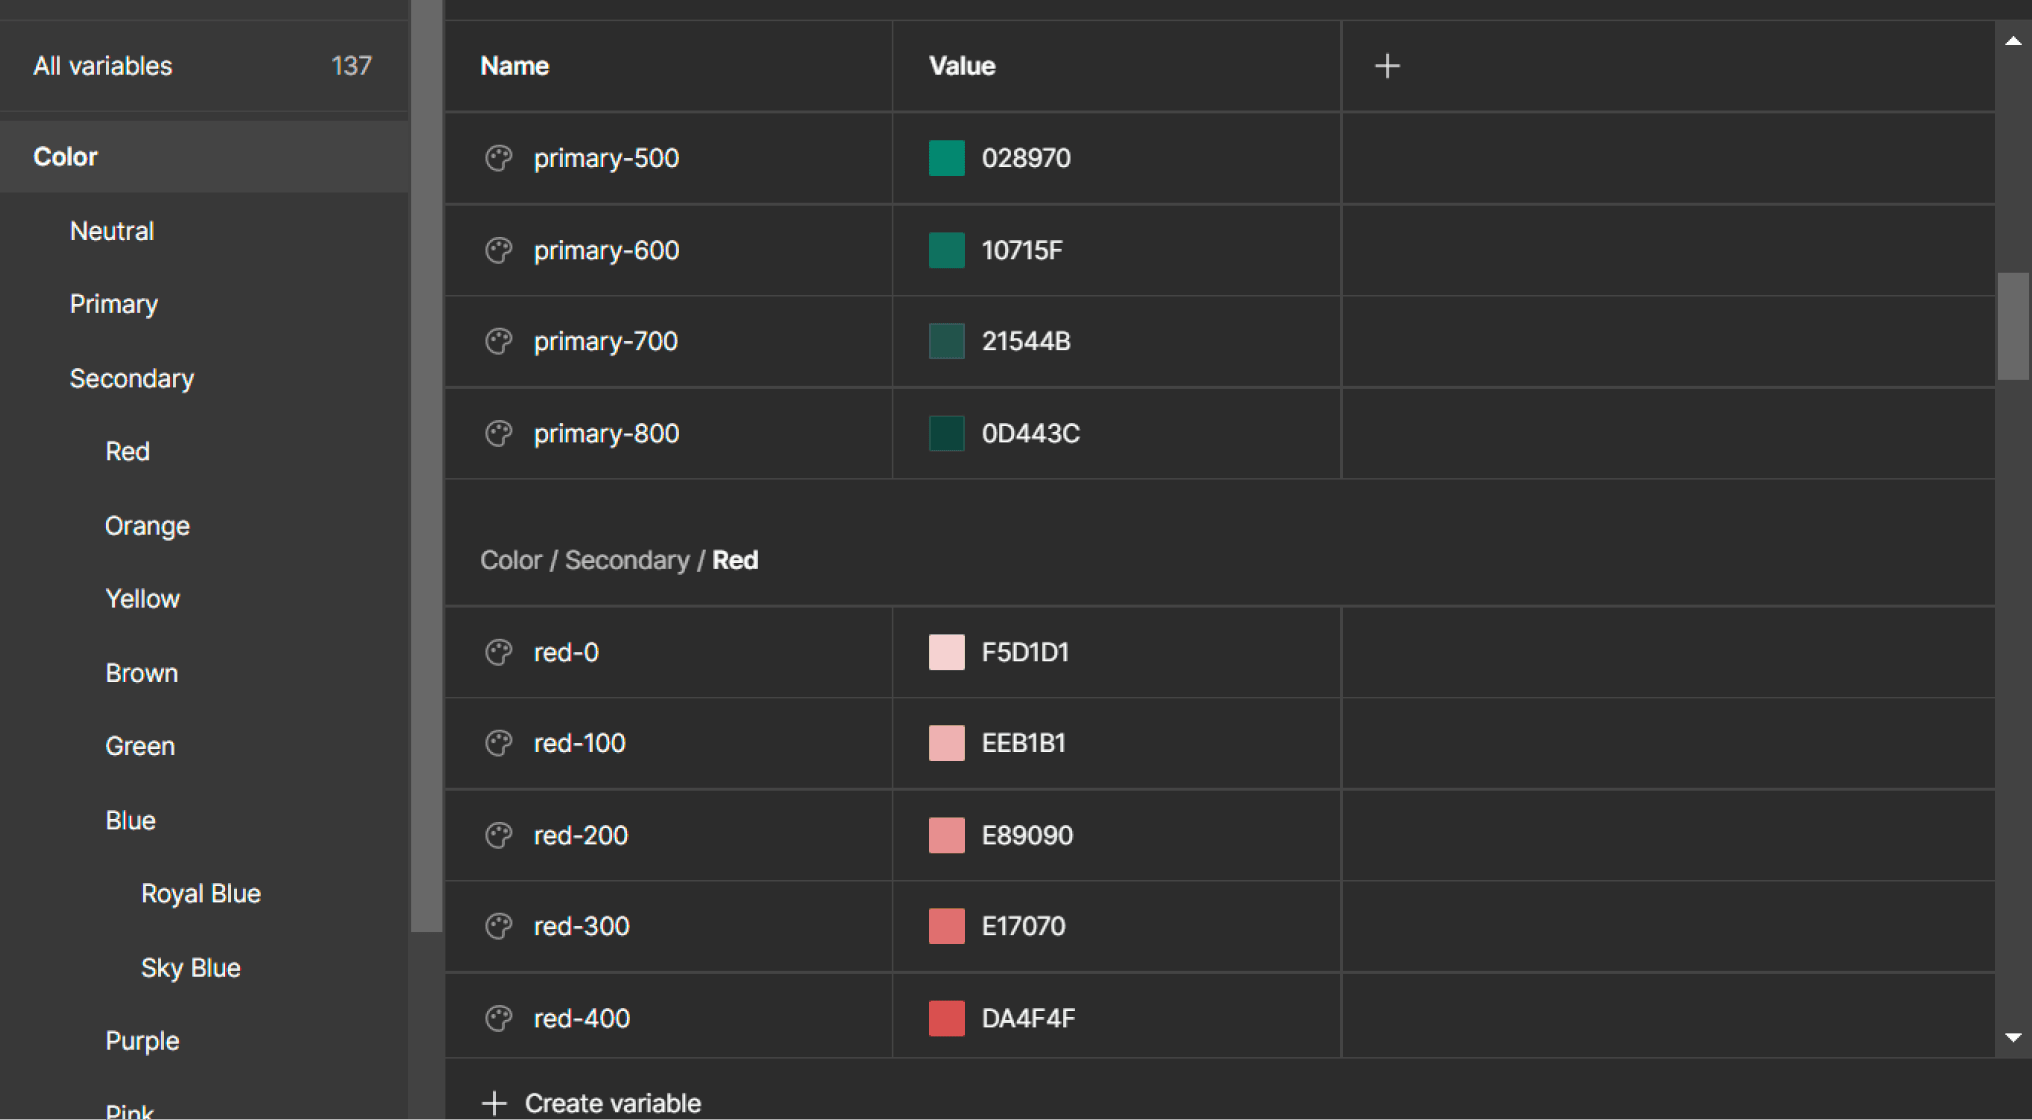The width and height of the screenshot is (2032, 1120).
Task: Select the Neutral color category
Action: (111, 230)
